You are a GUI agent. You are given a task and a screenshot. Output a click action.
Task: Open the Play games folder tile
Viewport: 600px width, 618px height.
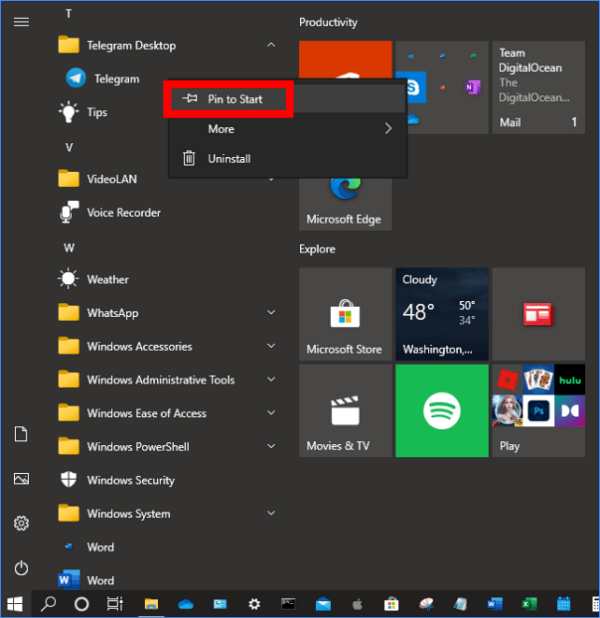click(x=538, y=411)
